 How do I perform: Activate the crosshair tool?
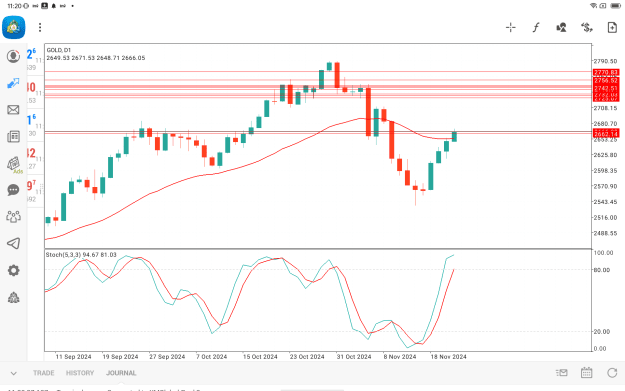point(511,27)
